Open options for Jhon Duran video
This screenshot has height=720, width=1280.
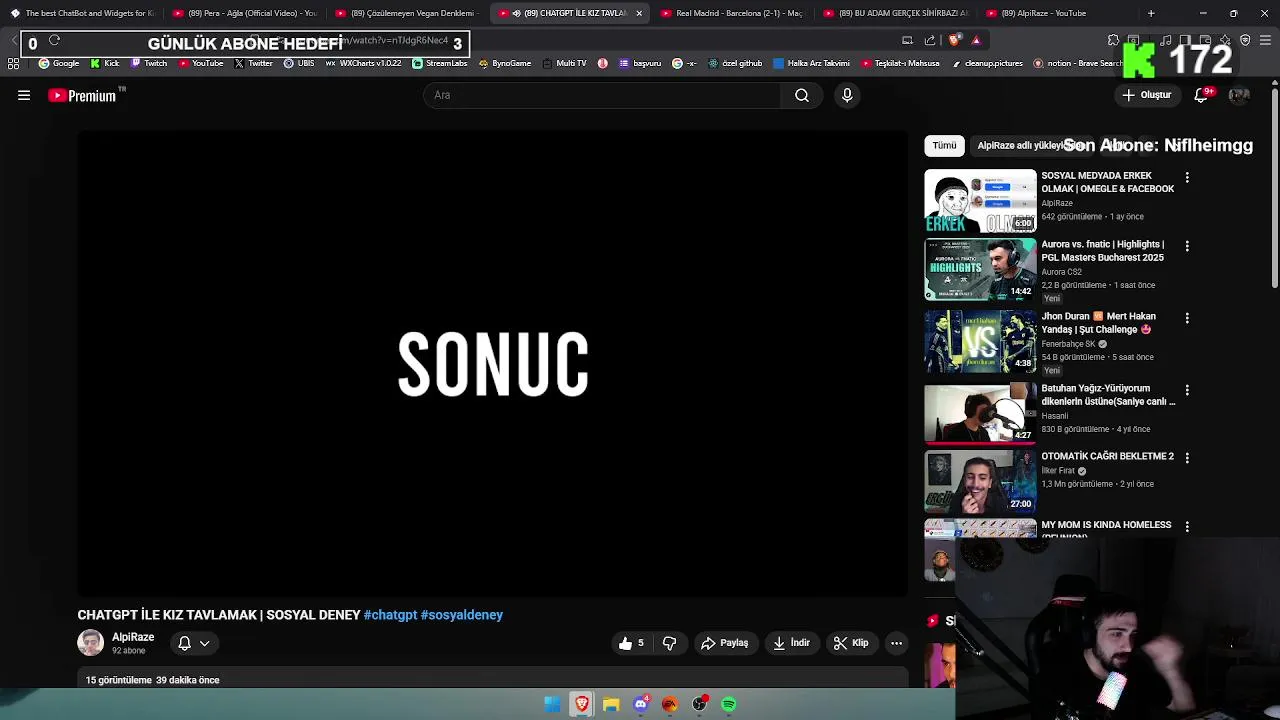(1187, 317)
